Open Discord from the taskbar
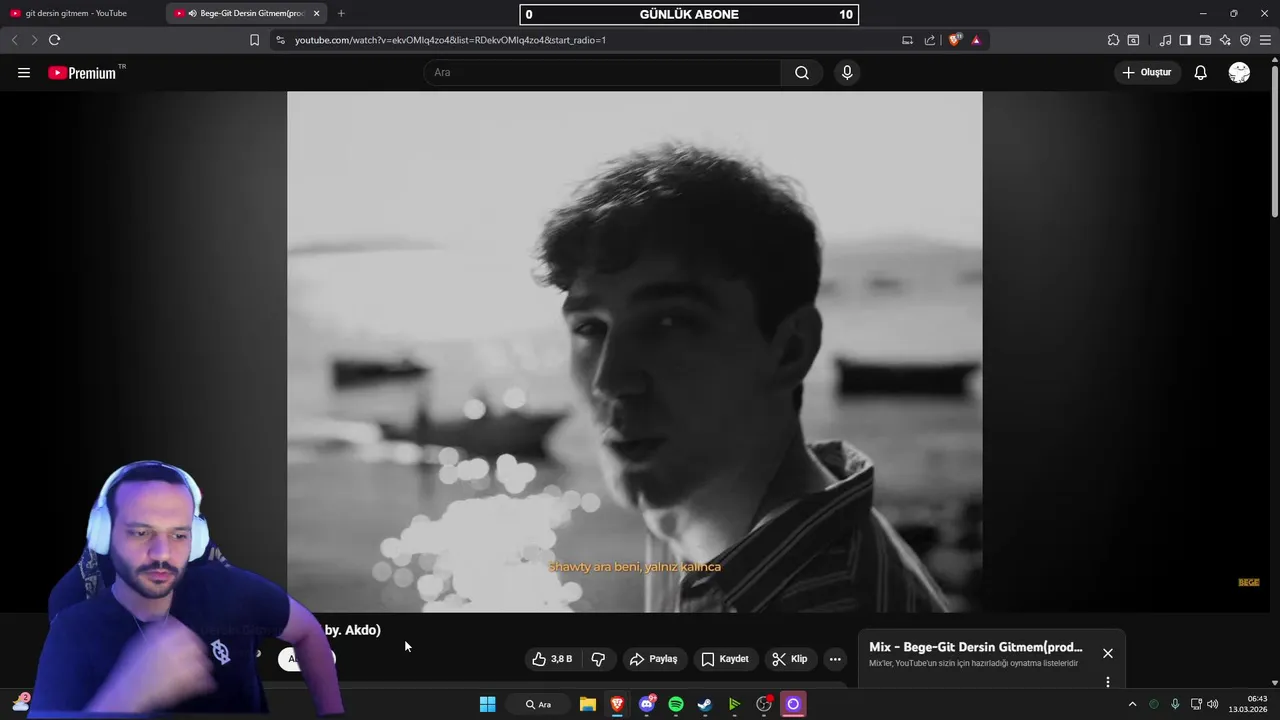This screenshot has height=720, width=1280. click(647, 704)
